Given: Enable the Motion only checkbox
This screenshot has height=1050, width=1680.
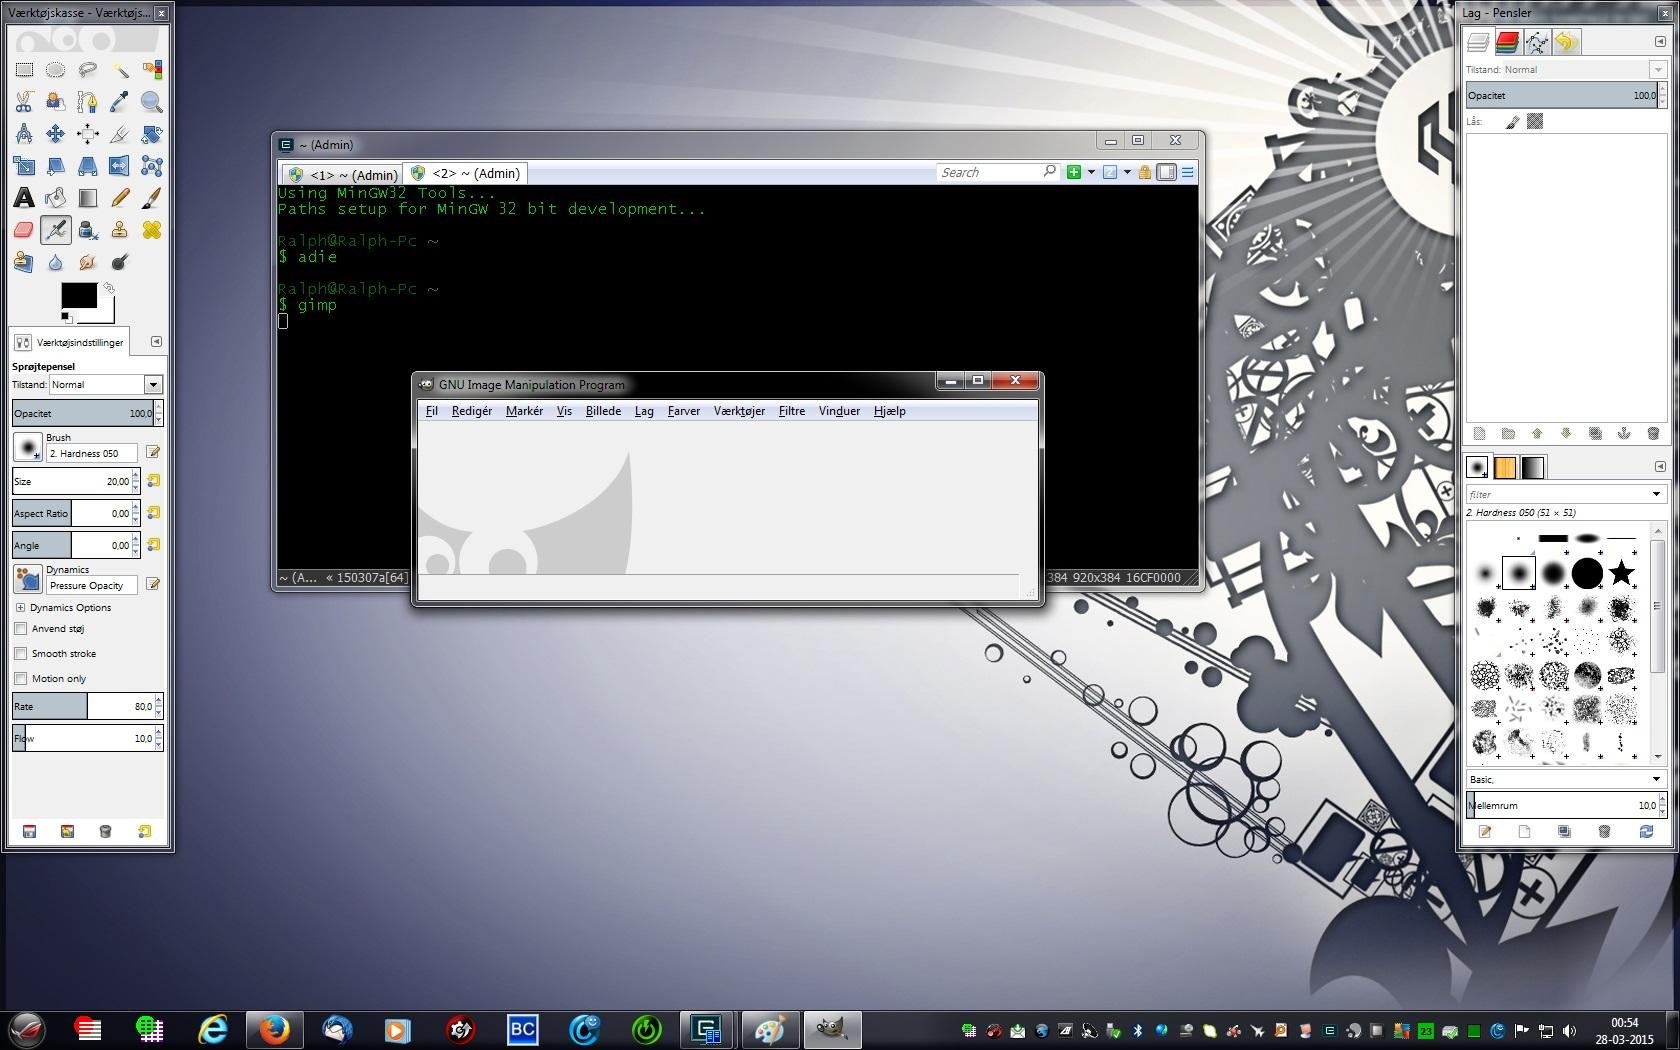Looking at the screenshot, I should coord(20,679).
